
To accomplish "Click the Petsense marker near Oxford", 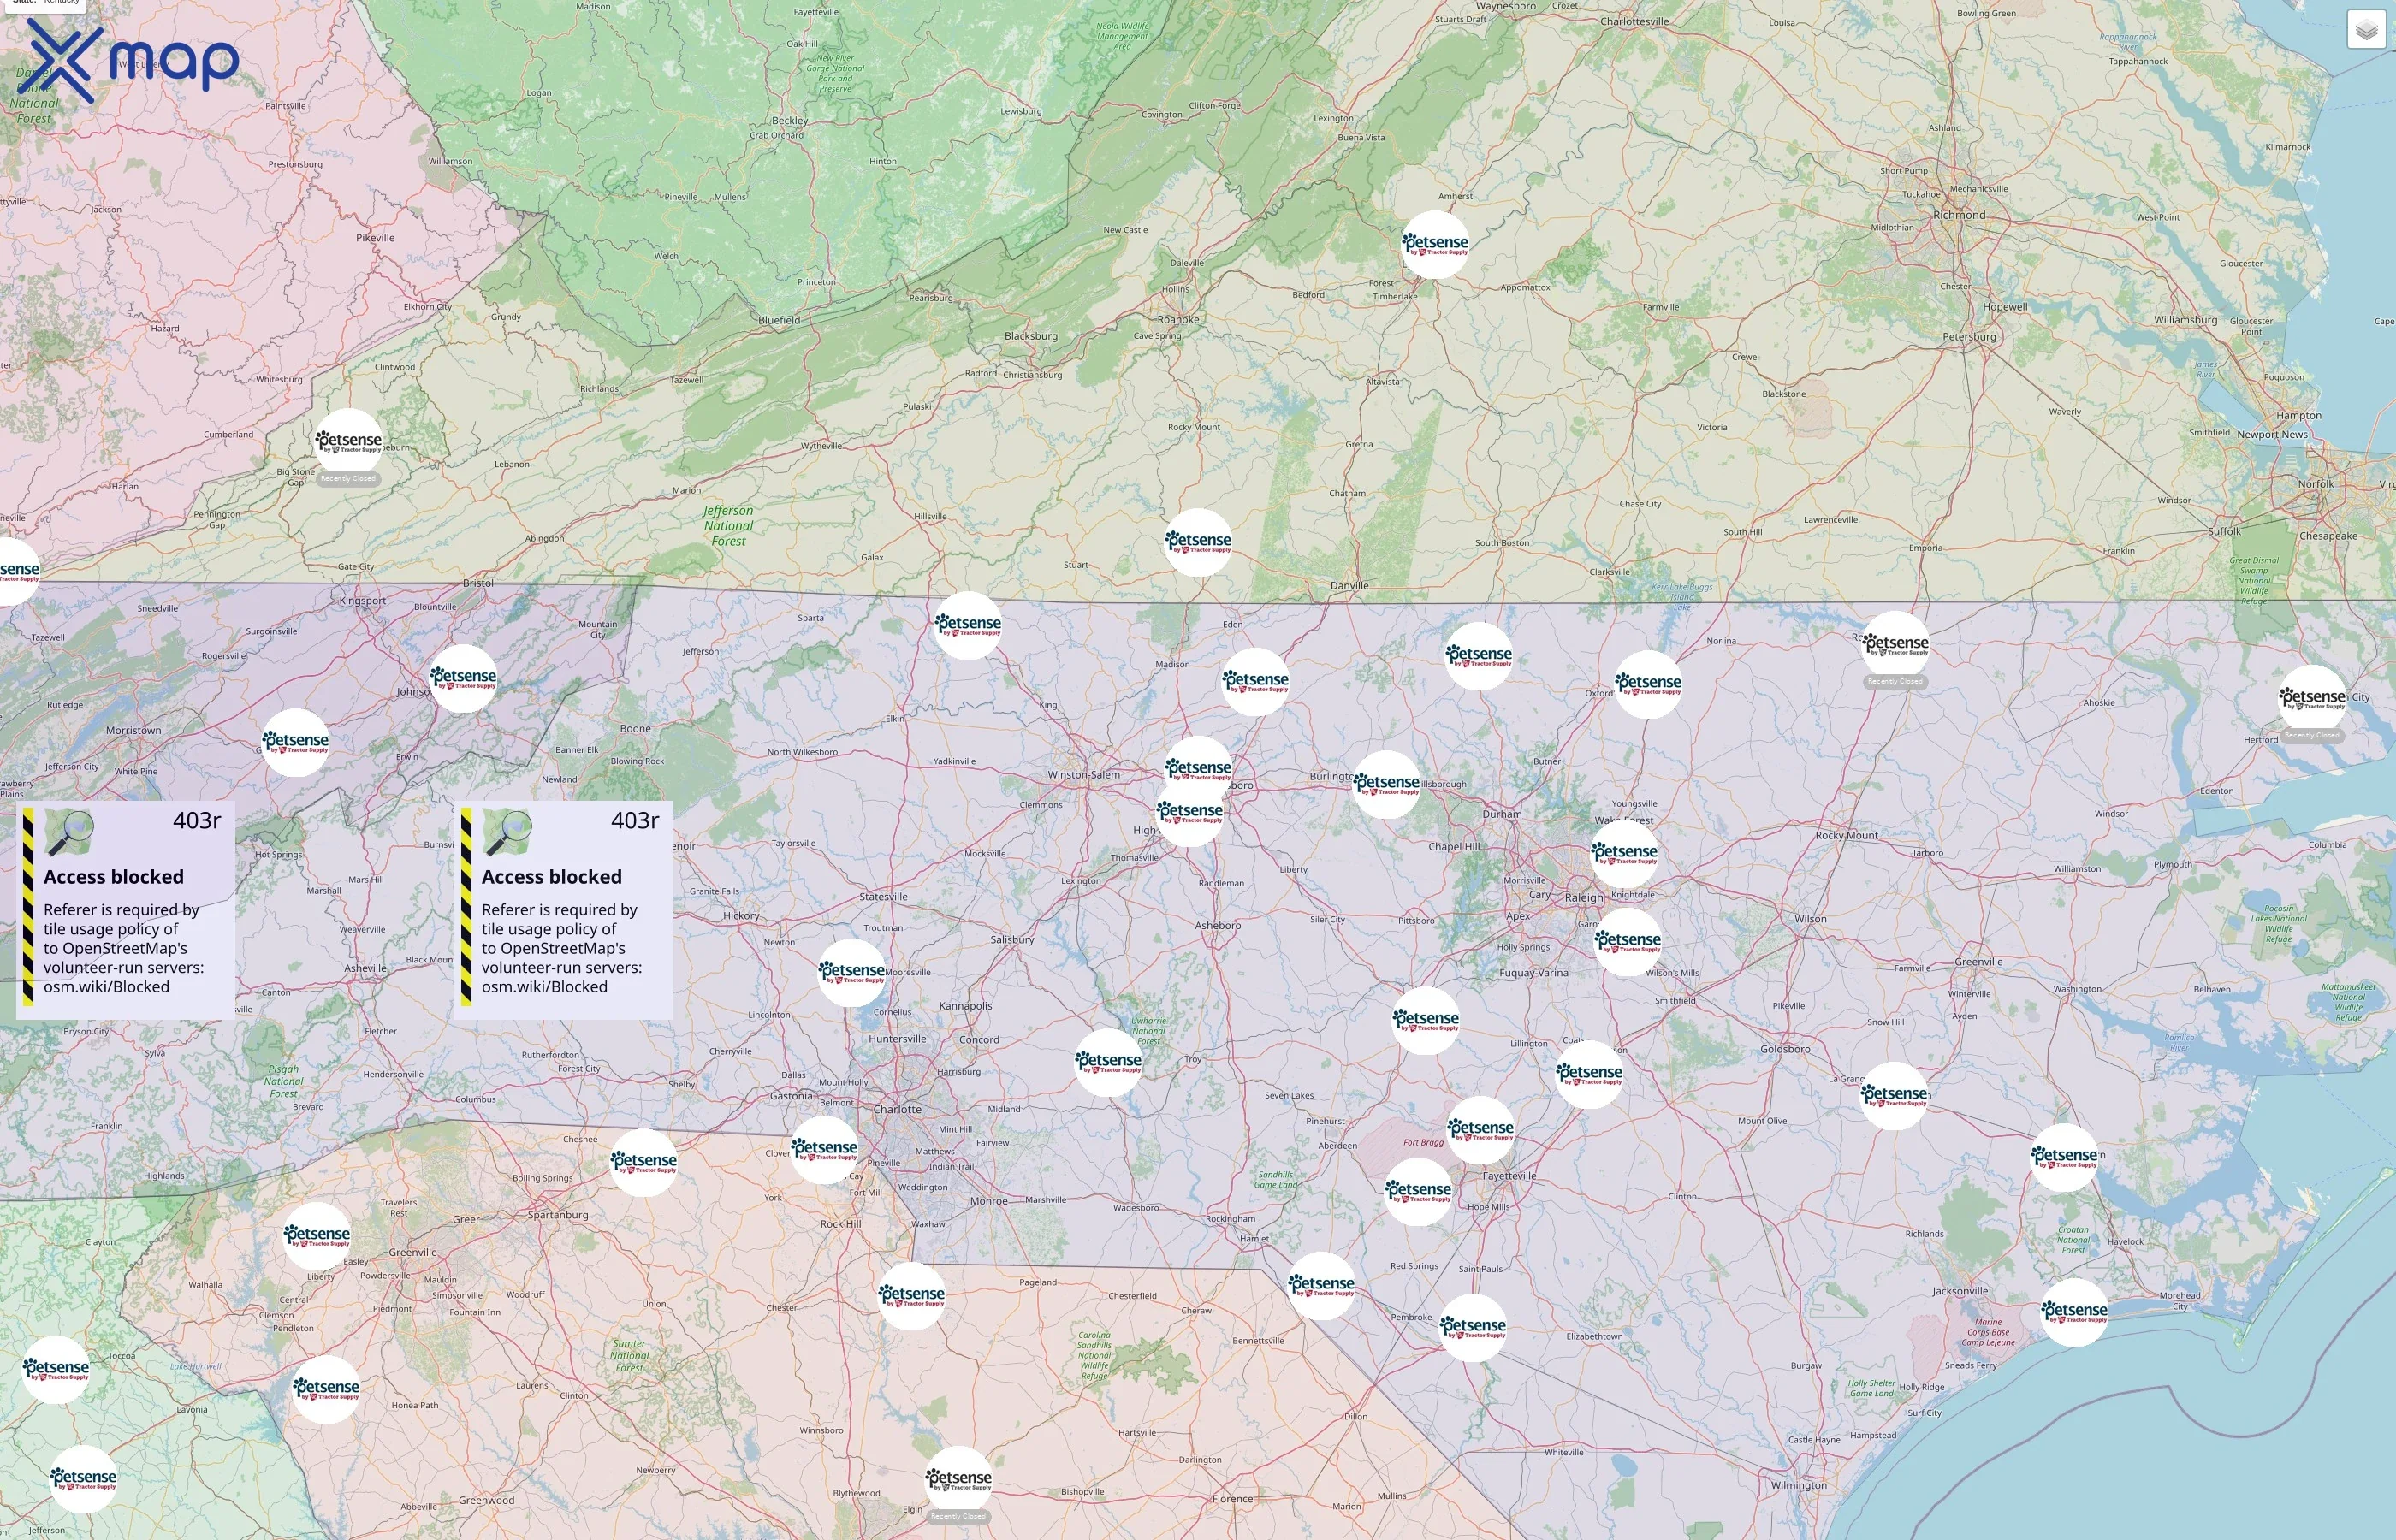I will [1648, 685].
